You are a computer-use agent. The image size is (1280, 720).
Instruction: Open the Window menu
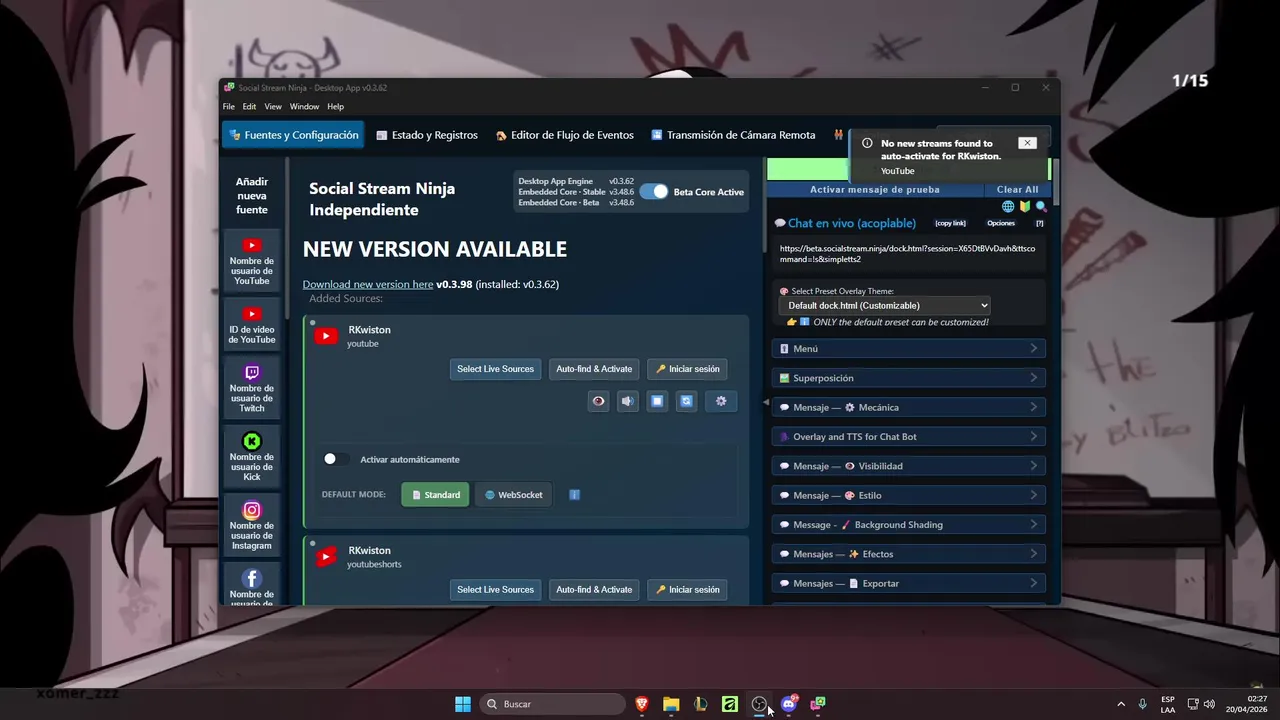(x=304, y=107)
